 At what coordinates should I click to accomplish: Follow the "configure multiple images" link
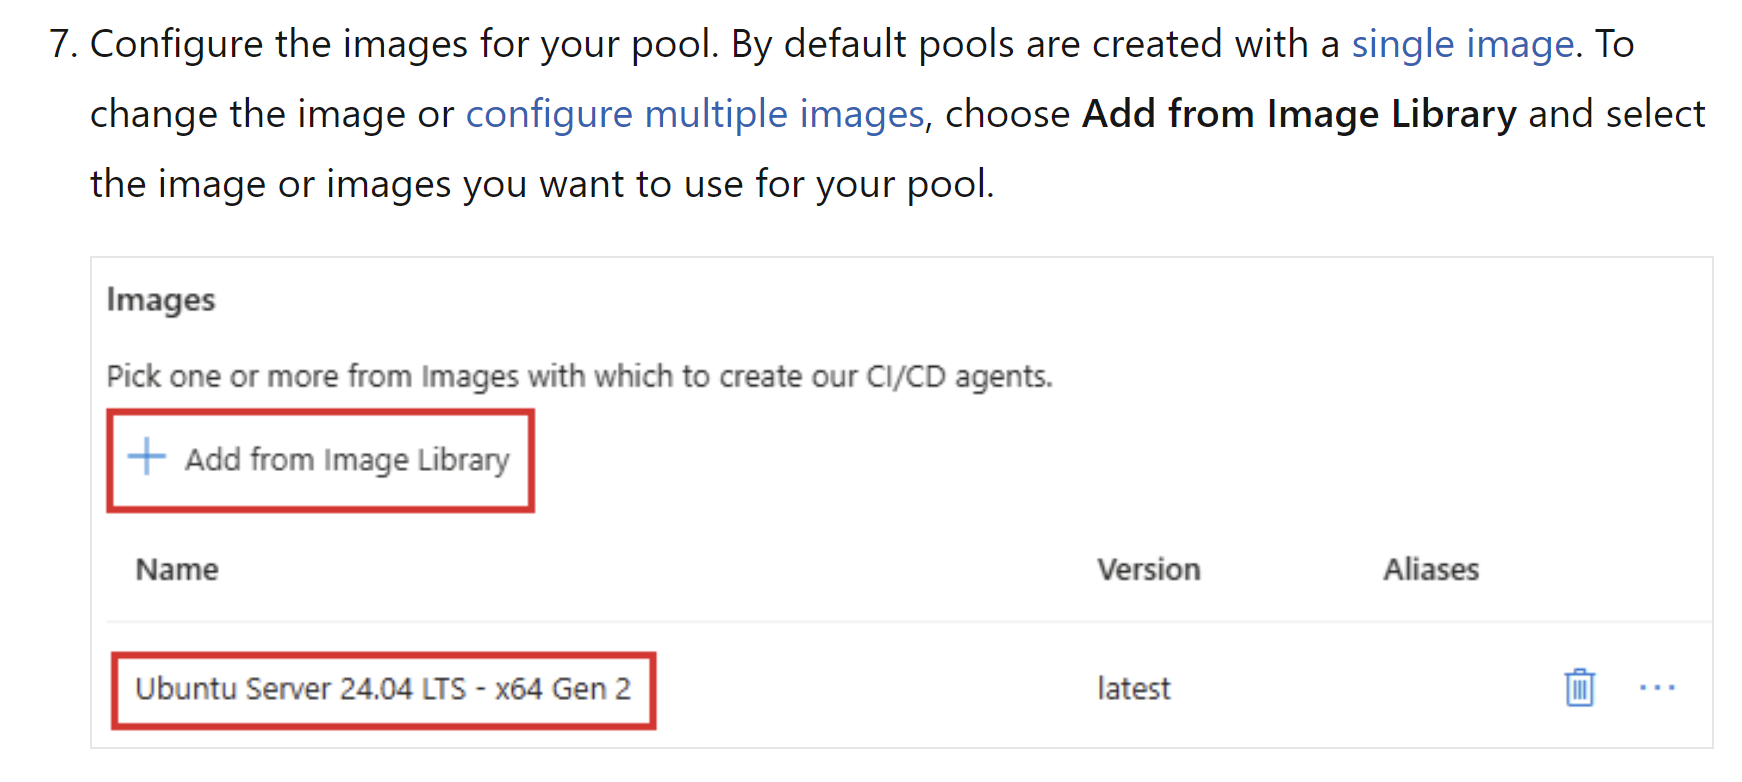pyautogui.click(x=695, y=115)
